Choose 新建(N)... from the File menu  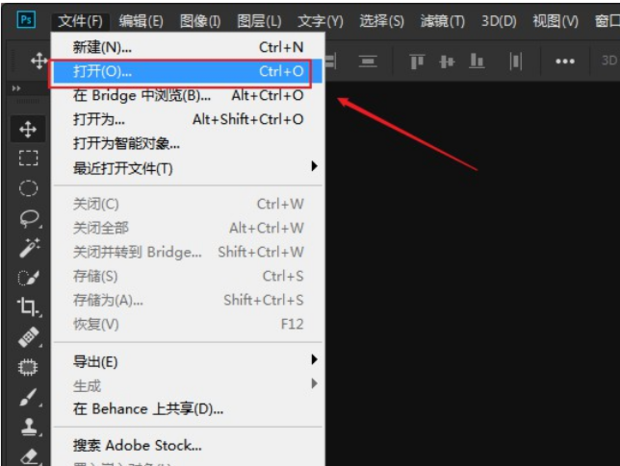click(188, 47)
